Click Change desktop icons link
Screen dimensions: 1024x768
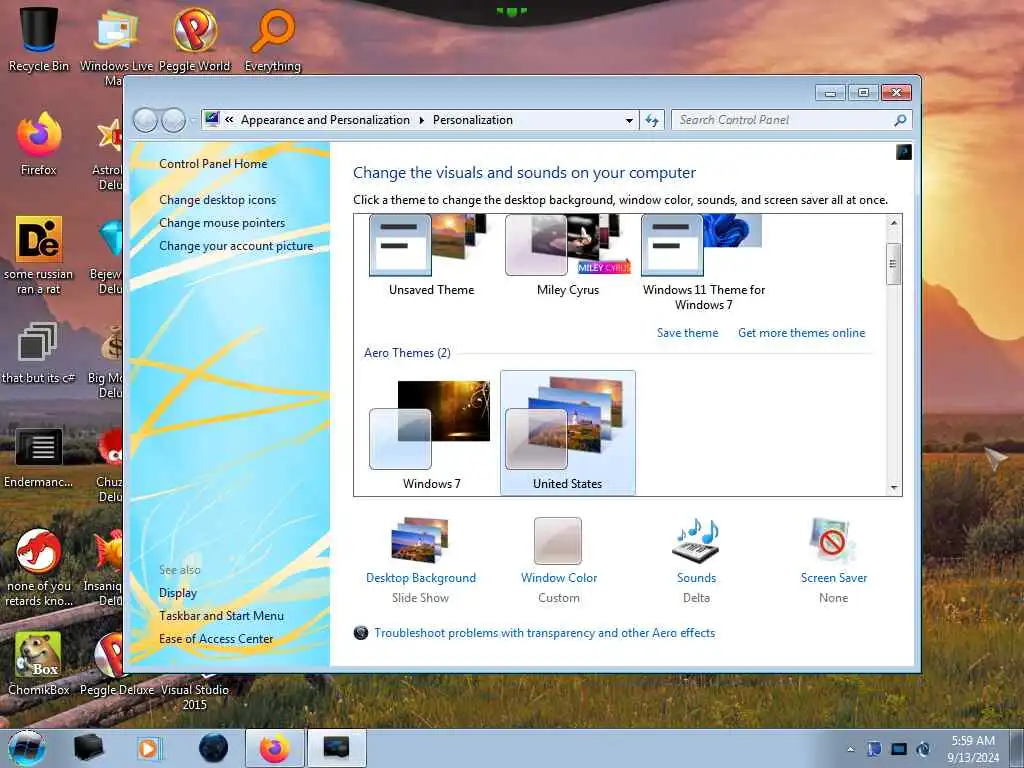pos(217,200)
